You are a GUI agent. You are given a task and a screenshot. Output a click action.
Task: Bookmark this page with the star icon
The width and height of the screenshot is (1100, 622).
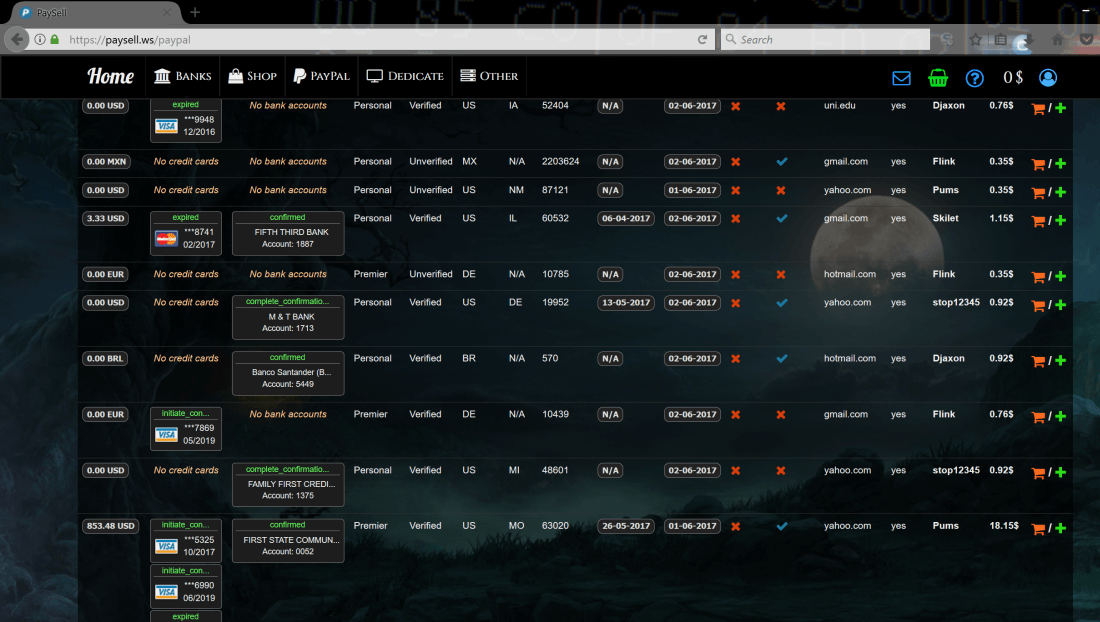click(x=975, y=40)
